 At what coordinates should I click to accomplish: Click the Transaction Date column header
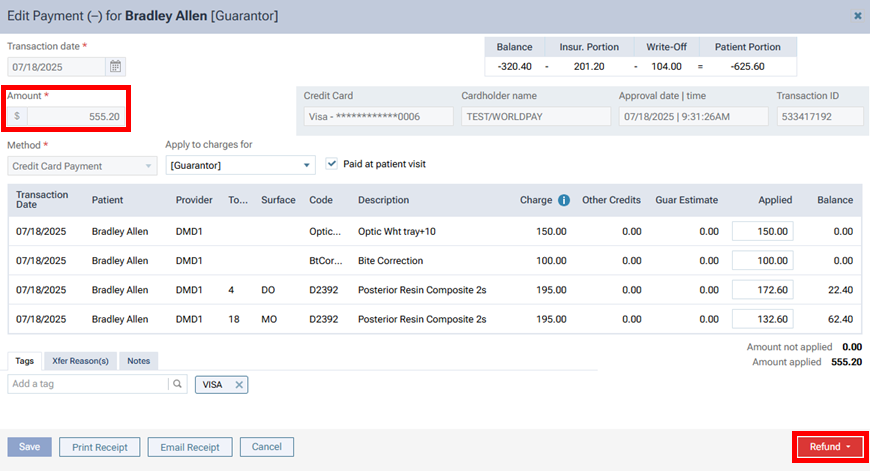click(42, 200)
